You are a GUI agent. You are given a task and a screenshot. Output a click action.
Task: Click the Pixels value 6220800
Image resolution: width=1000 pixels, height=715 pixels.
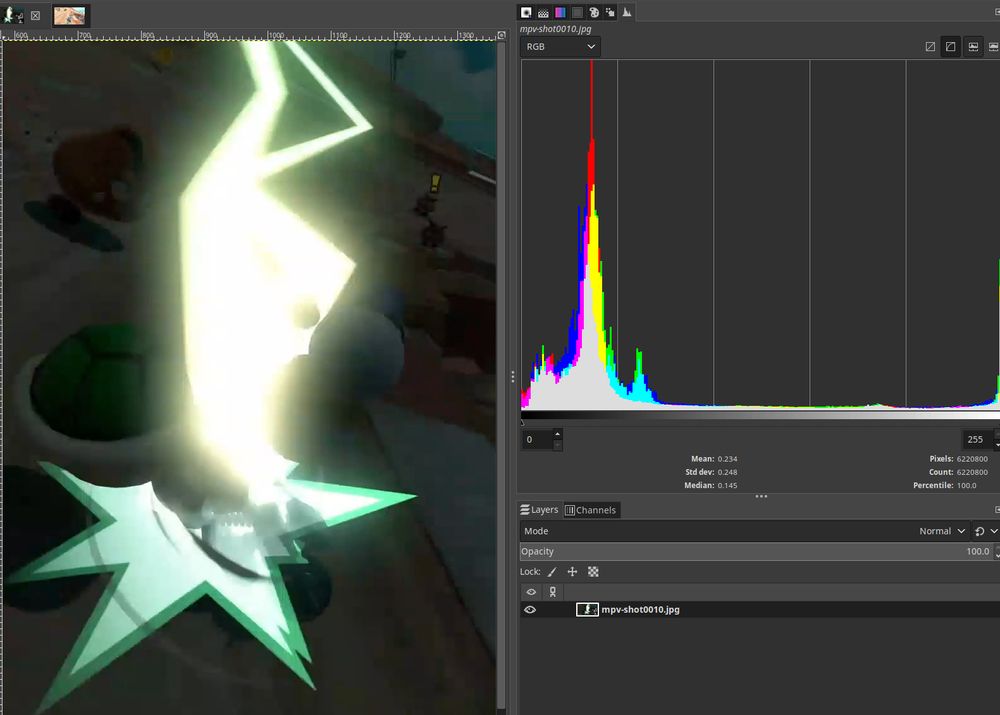tap(972, 459)
